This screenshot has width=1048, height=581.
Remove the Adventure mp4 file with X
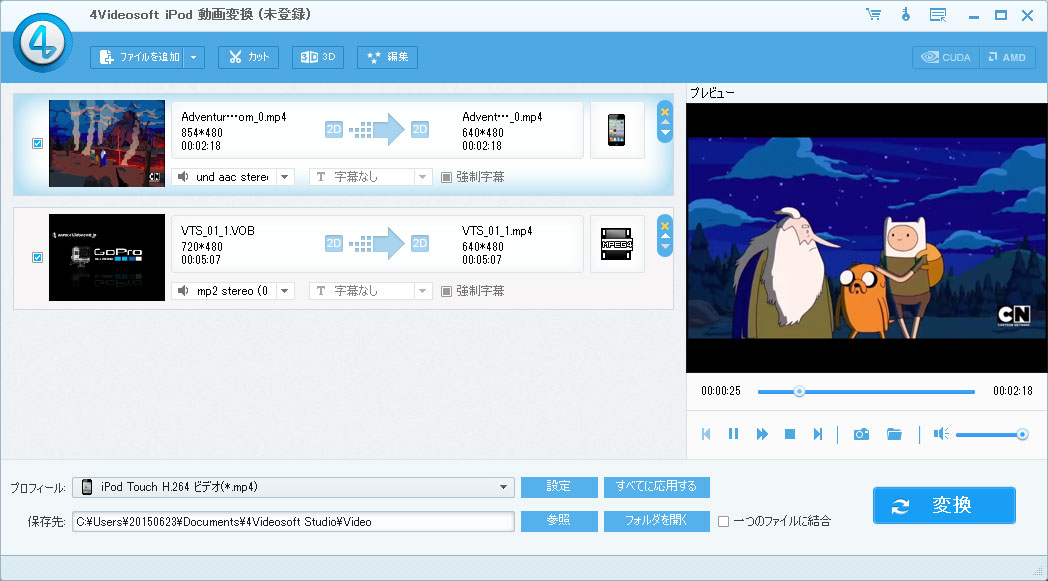tap(665, 112)
